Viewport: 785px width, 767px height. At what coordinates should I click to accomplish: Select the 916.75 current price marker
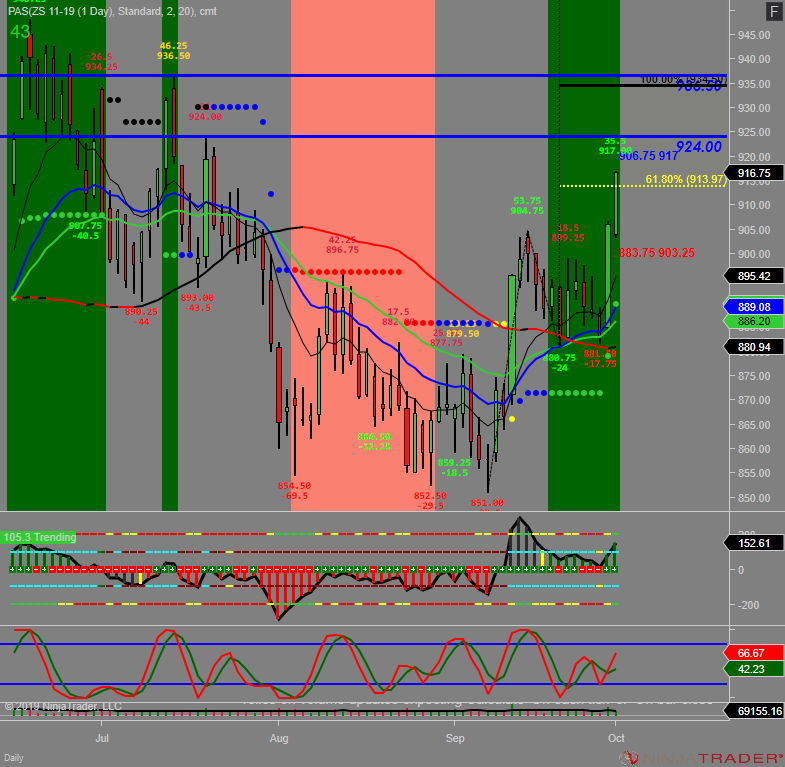click(x=753, y=173)
